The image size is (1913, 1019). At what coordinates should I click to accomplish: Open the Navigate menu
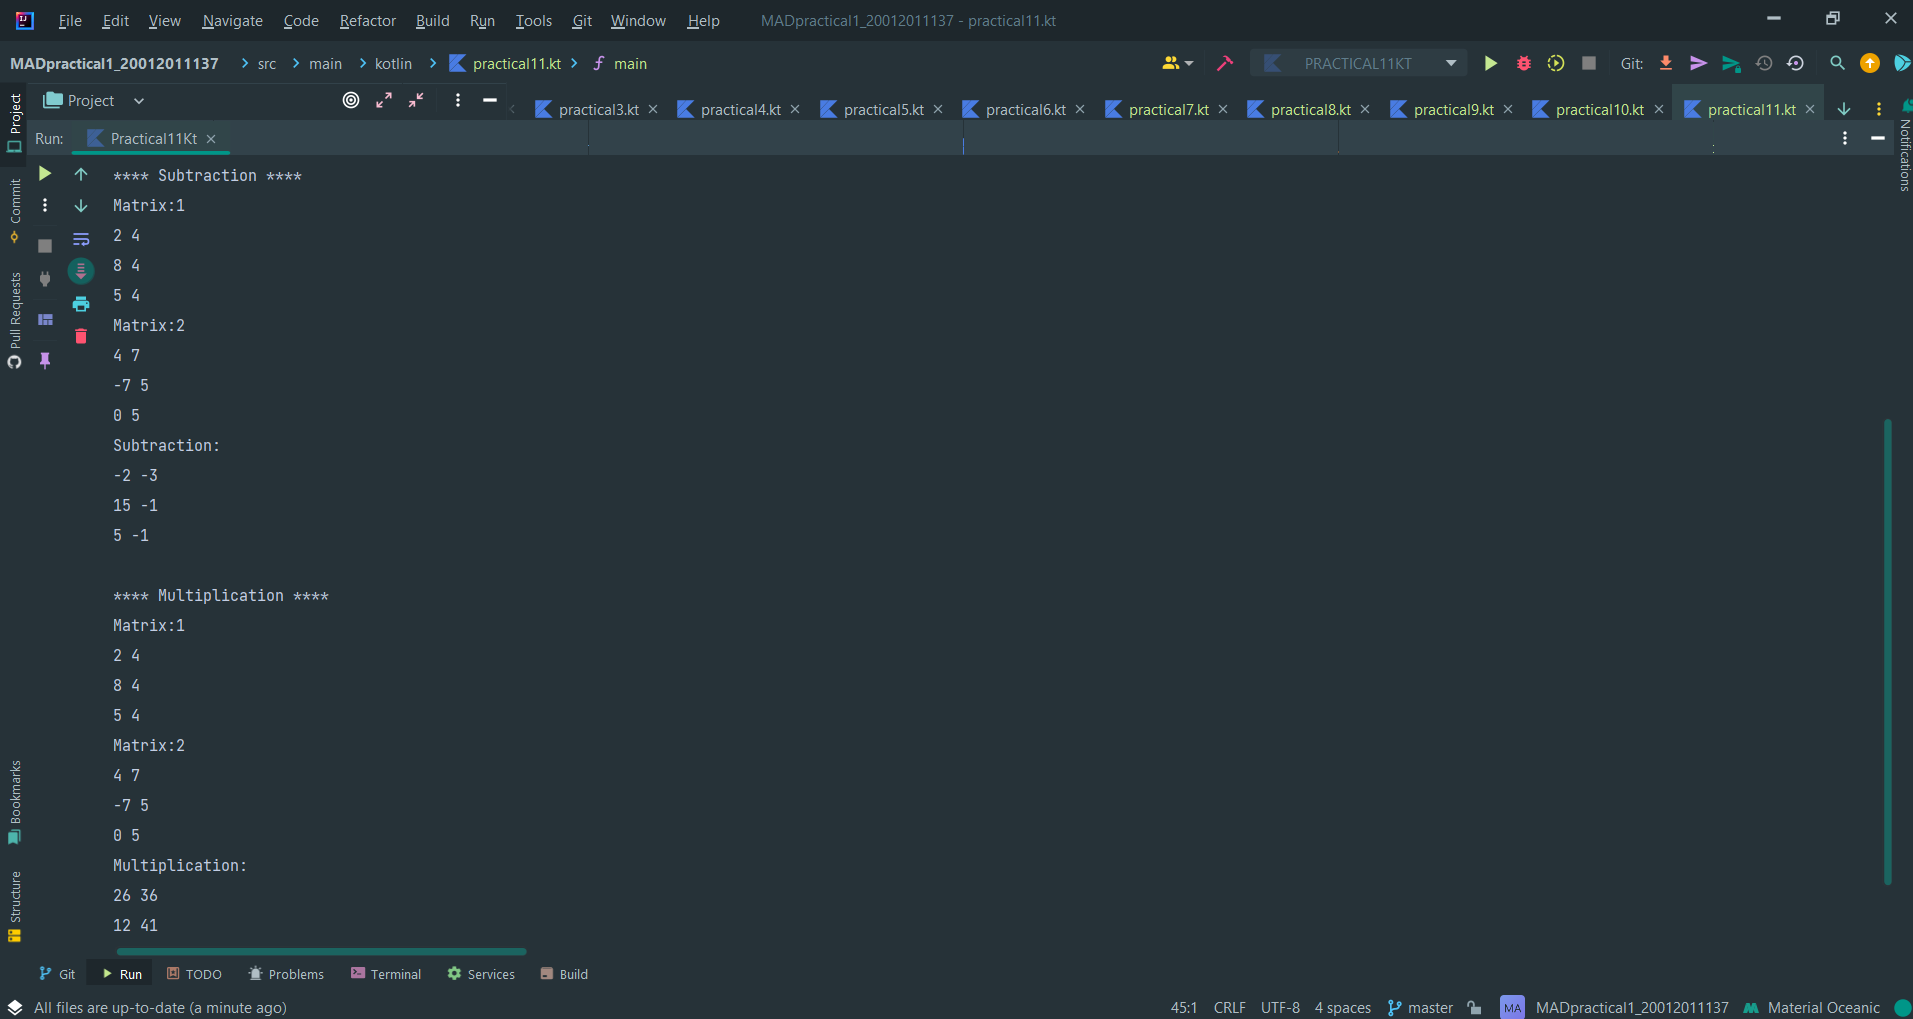pos(232,20)
